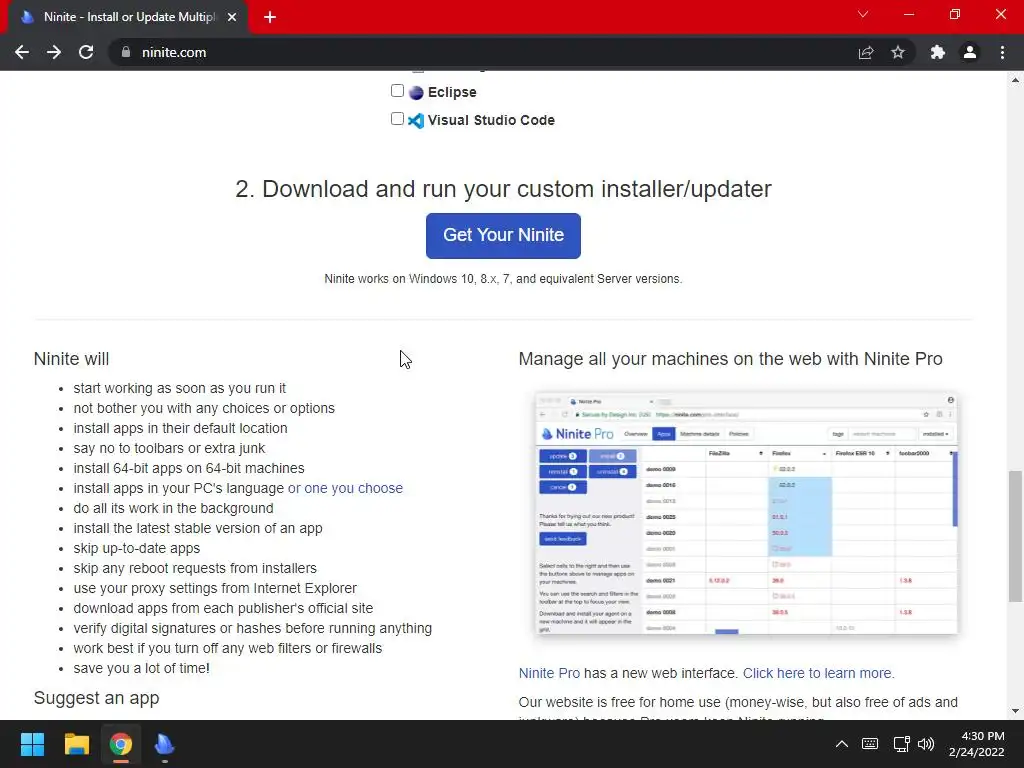Open File Explorer from the taskbar

pos(76,744)
